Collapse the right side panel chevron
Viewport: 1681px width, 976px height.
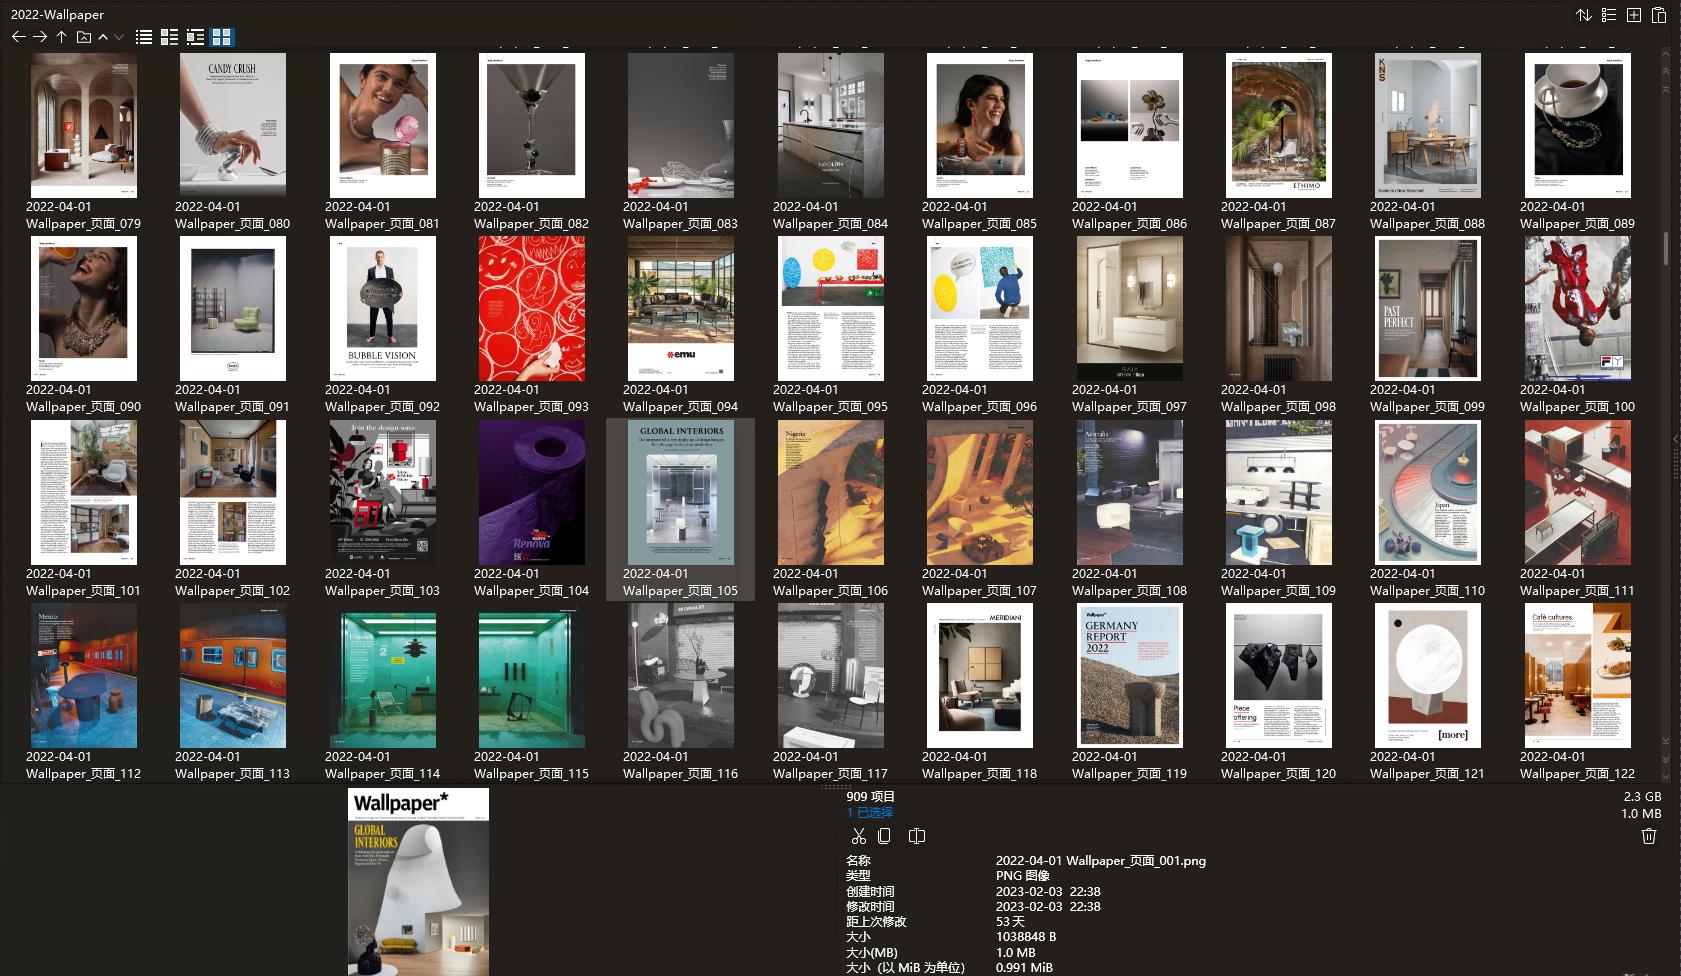1675,437
